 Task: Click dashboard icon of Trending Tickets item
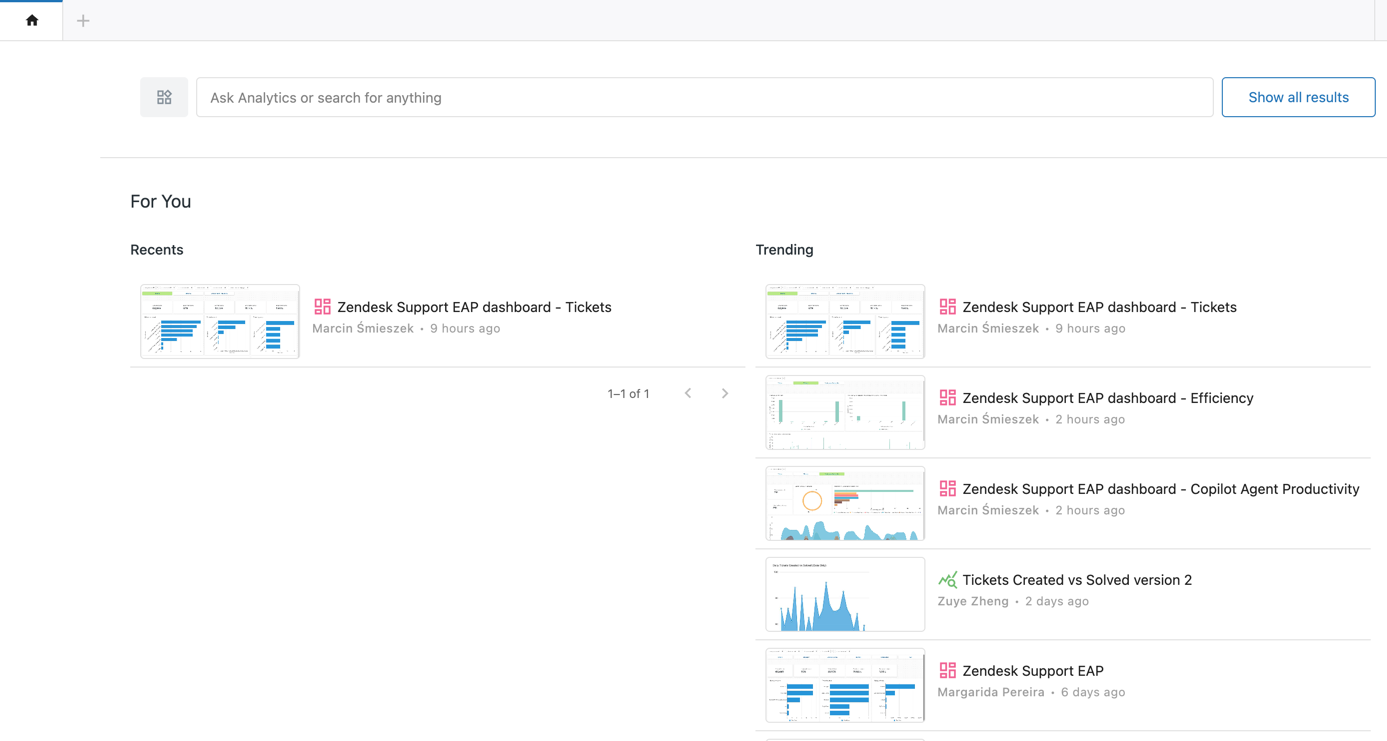click(x=947, y=307)
